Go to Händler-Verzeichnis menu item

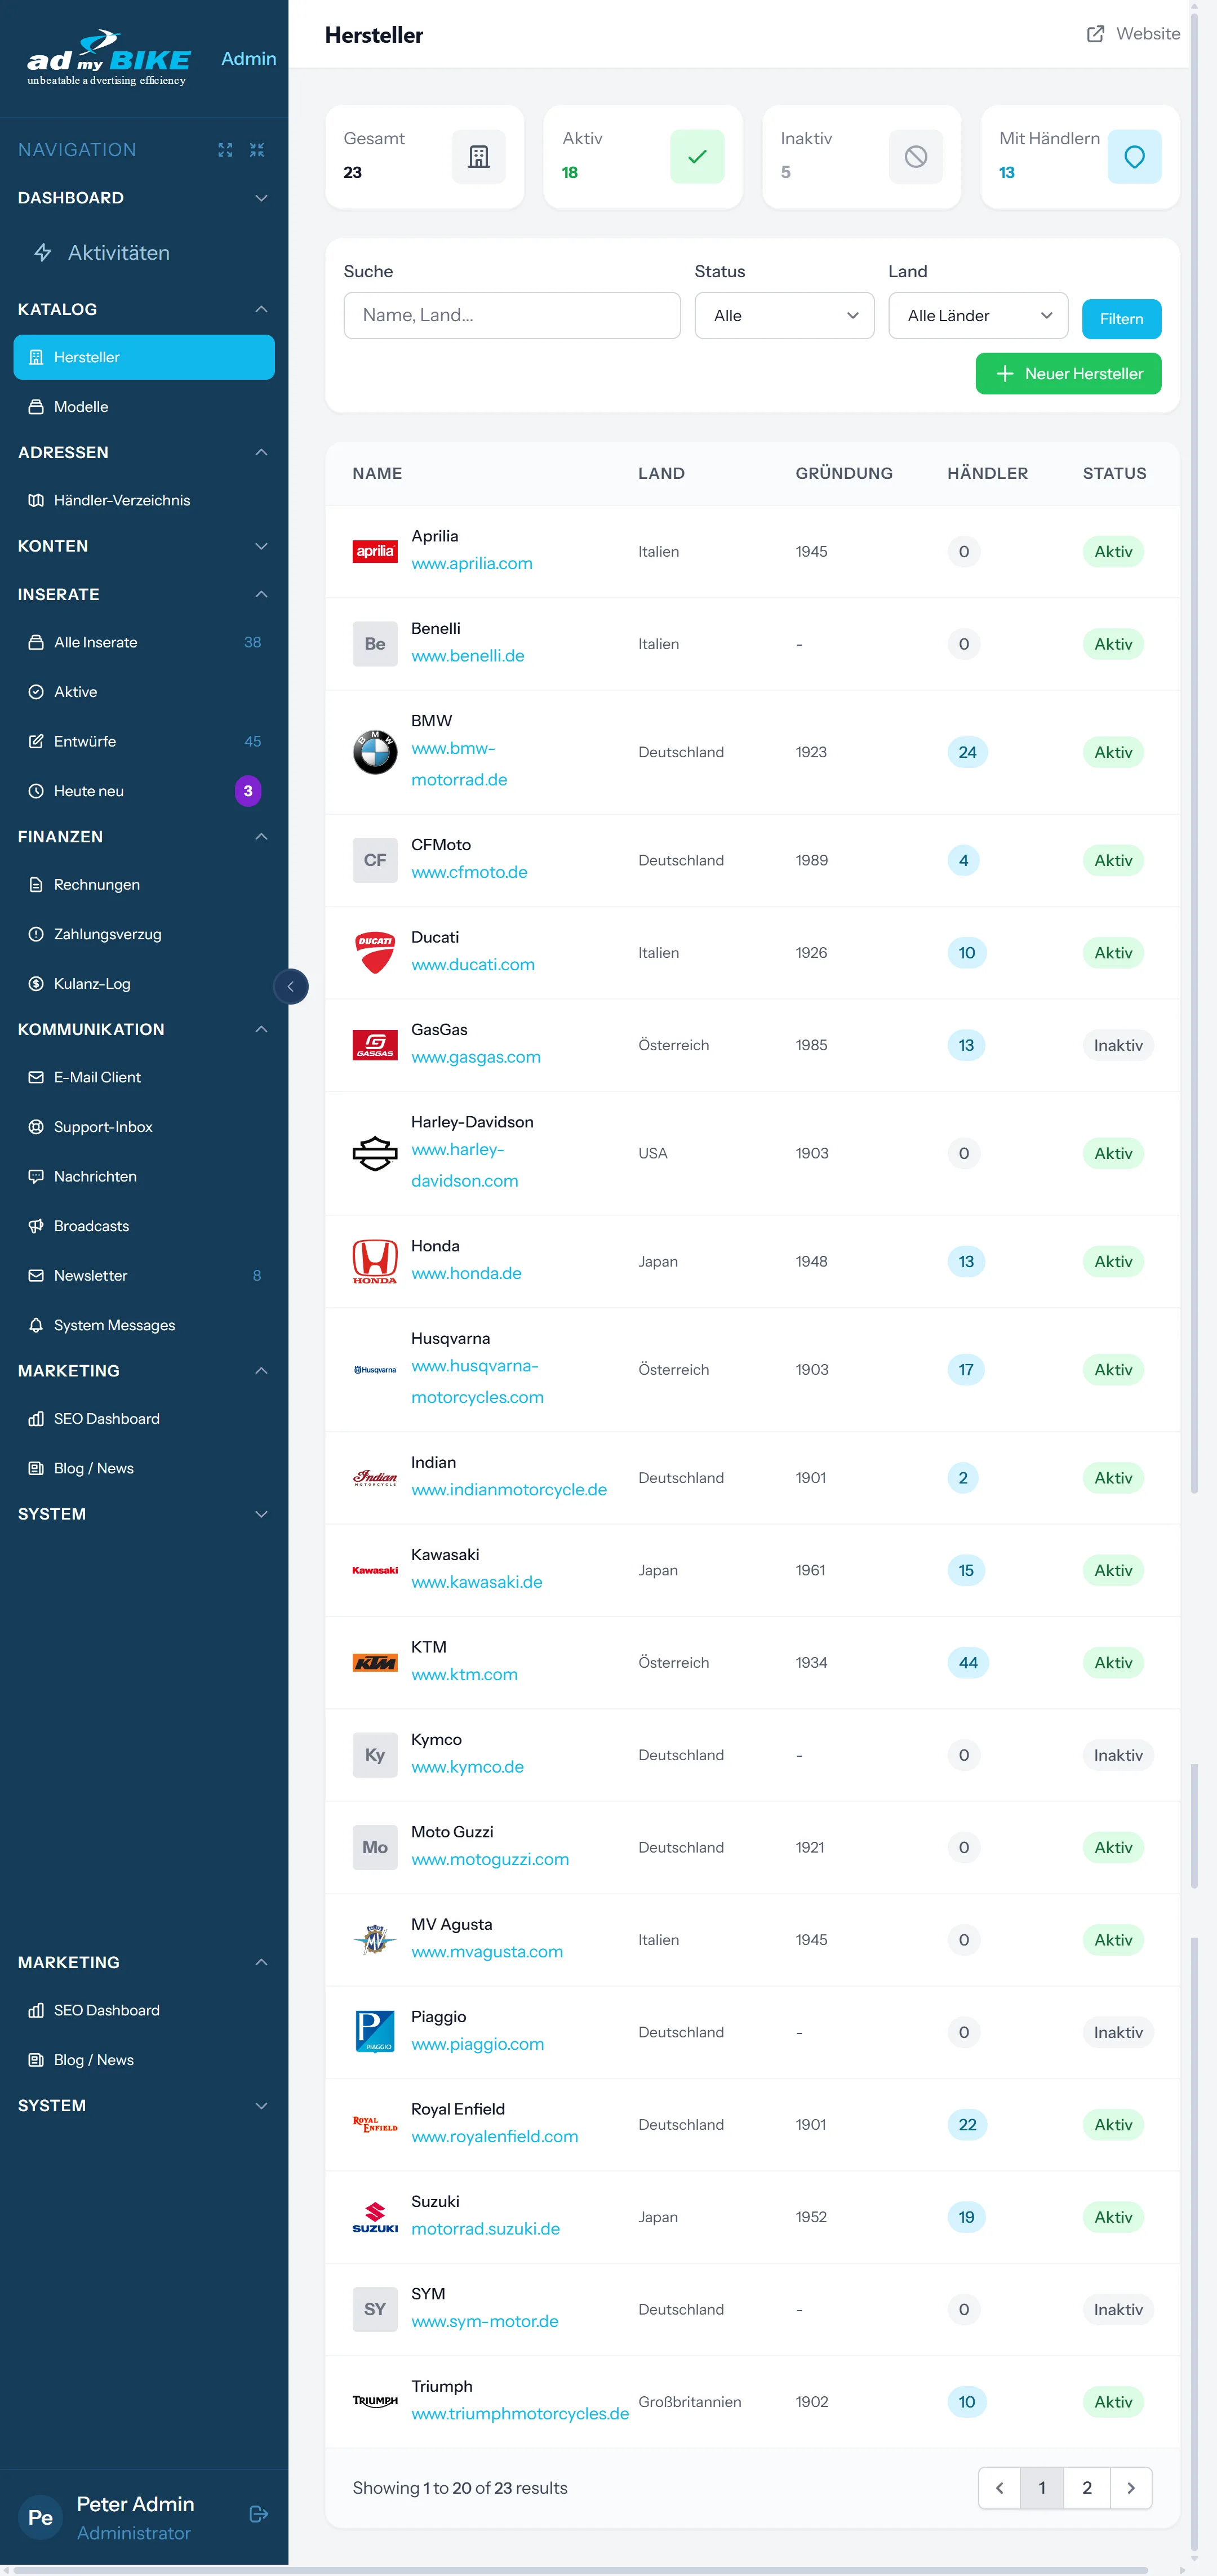click(121, 500)
